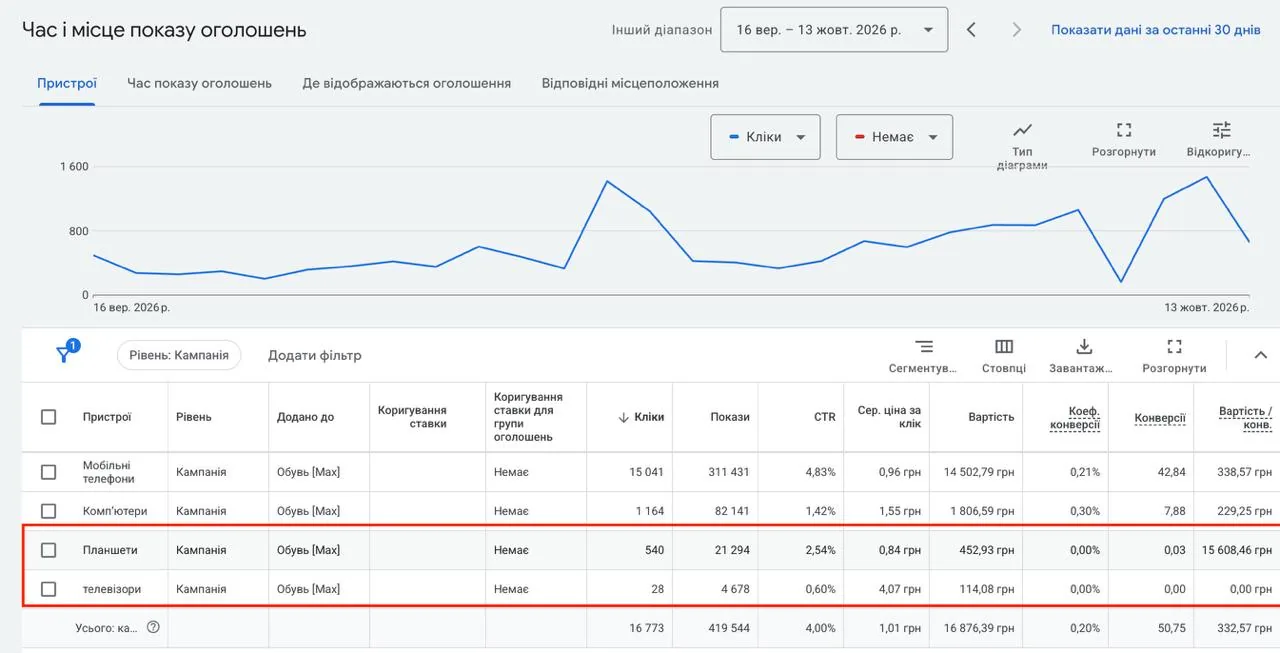Open the Стовпці columns icon
Viewport: 1280px width, 653px height.
[1004, 347]
